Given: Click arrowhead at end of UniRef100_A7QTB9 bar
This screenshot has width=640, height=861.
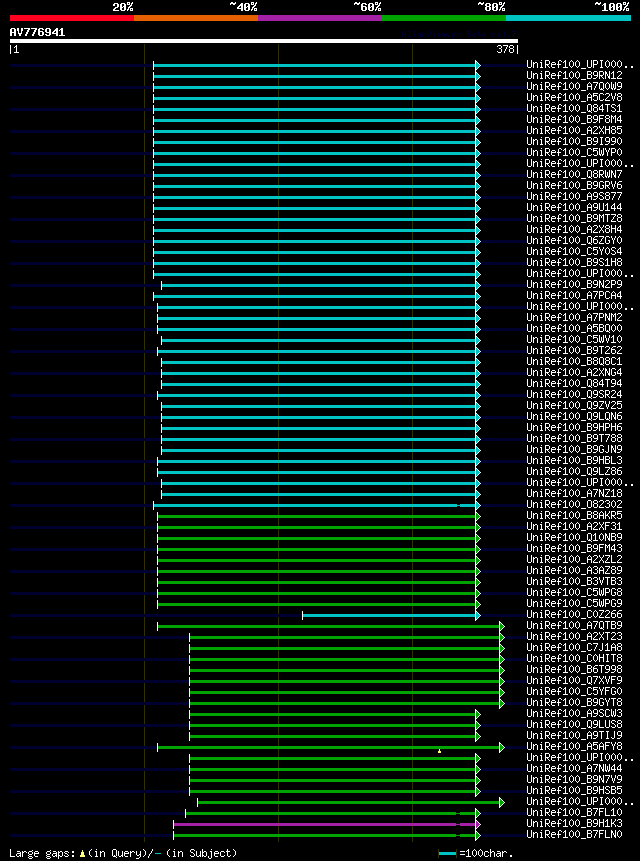Looking at the screenshot, I should click(x=502, y=626).
